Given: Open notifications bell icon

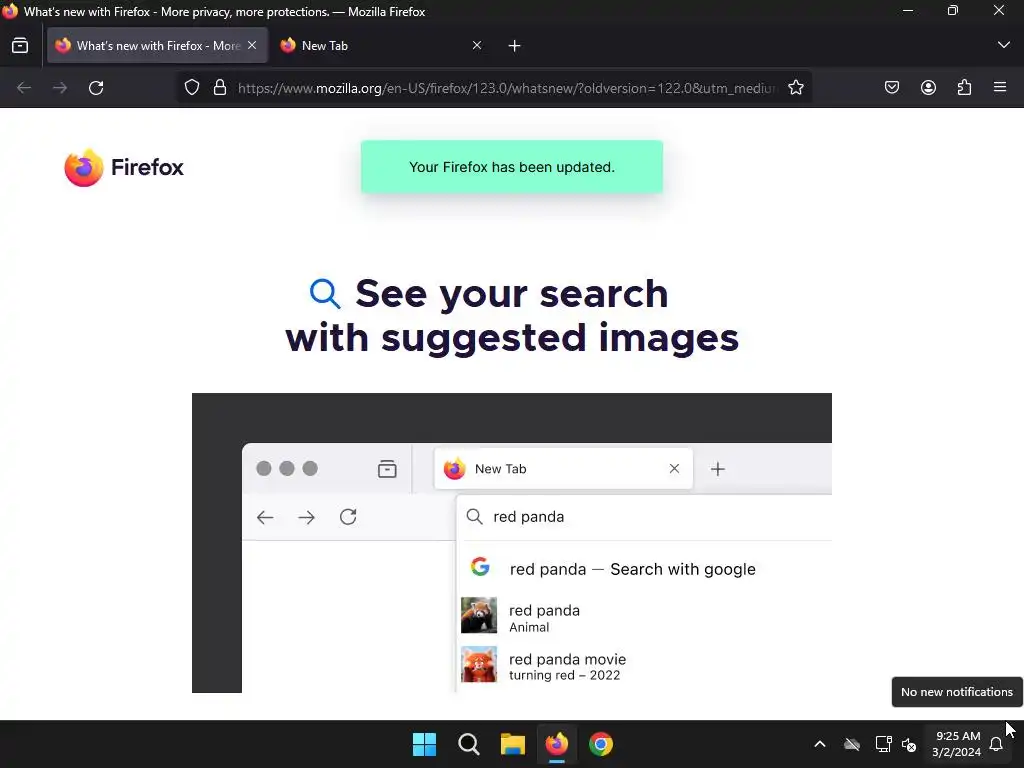Looking at the screenshot, I should (x=997, y=744).
